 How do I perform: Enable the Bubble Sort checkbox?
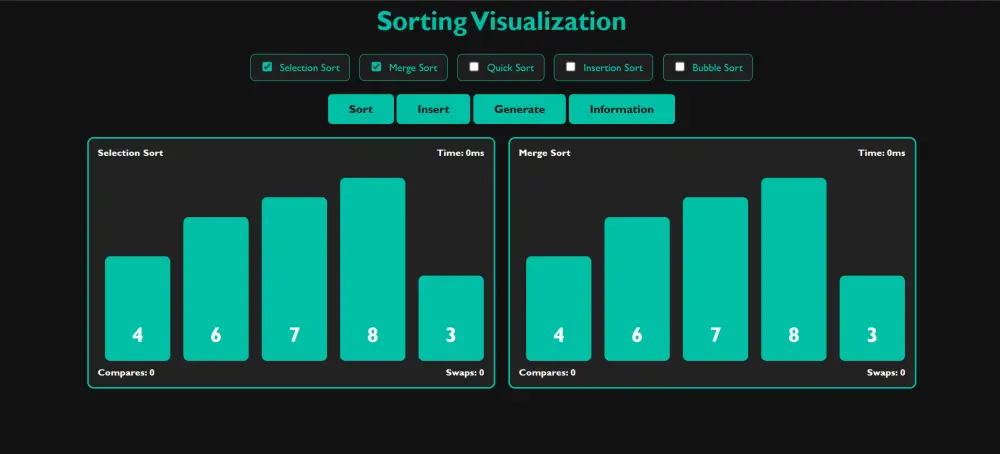(x=680, y=66)
